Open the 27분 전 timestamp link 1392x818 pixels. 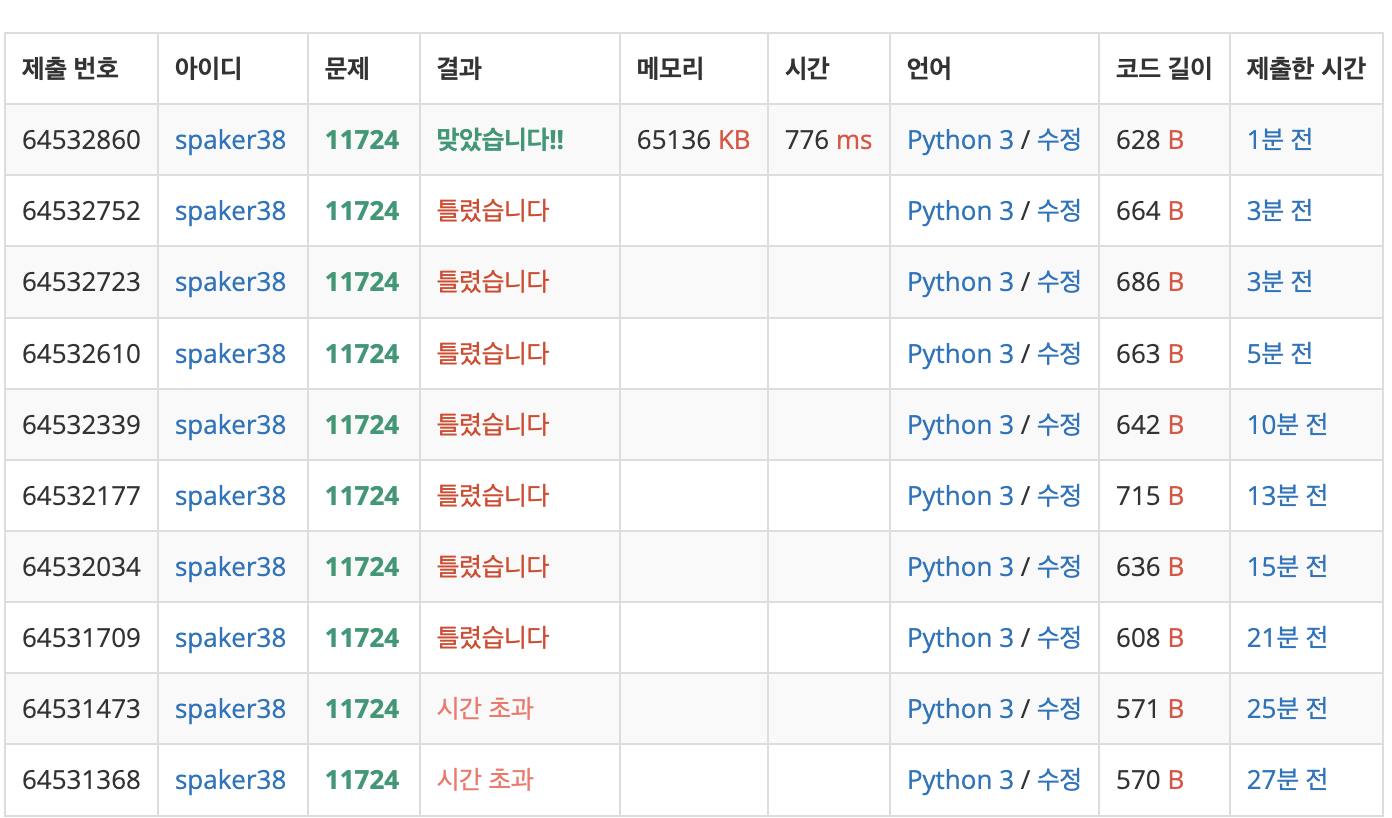[1286, 779]
